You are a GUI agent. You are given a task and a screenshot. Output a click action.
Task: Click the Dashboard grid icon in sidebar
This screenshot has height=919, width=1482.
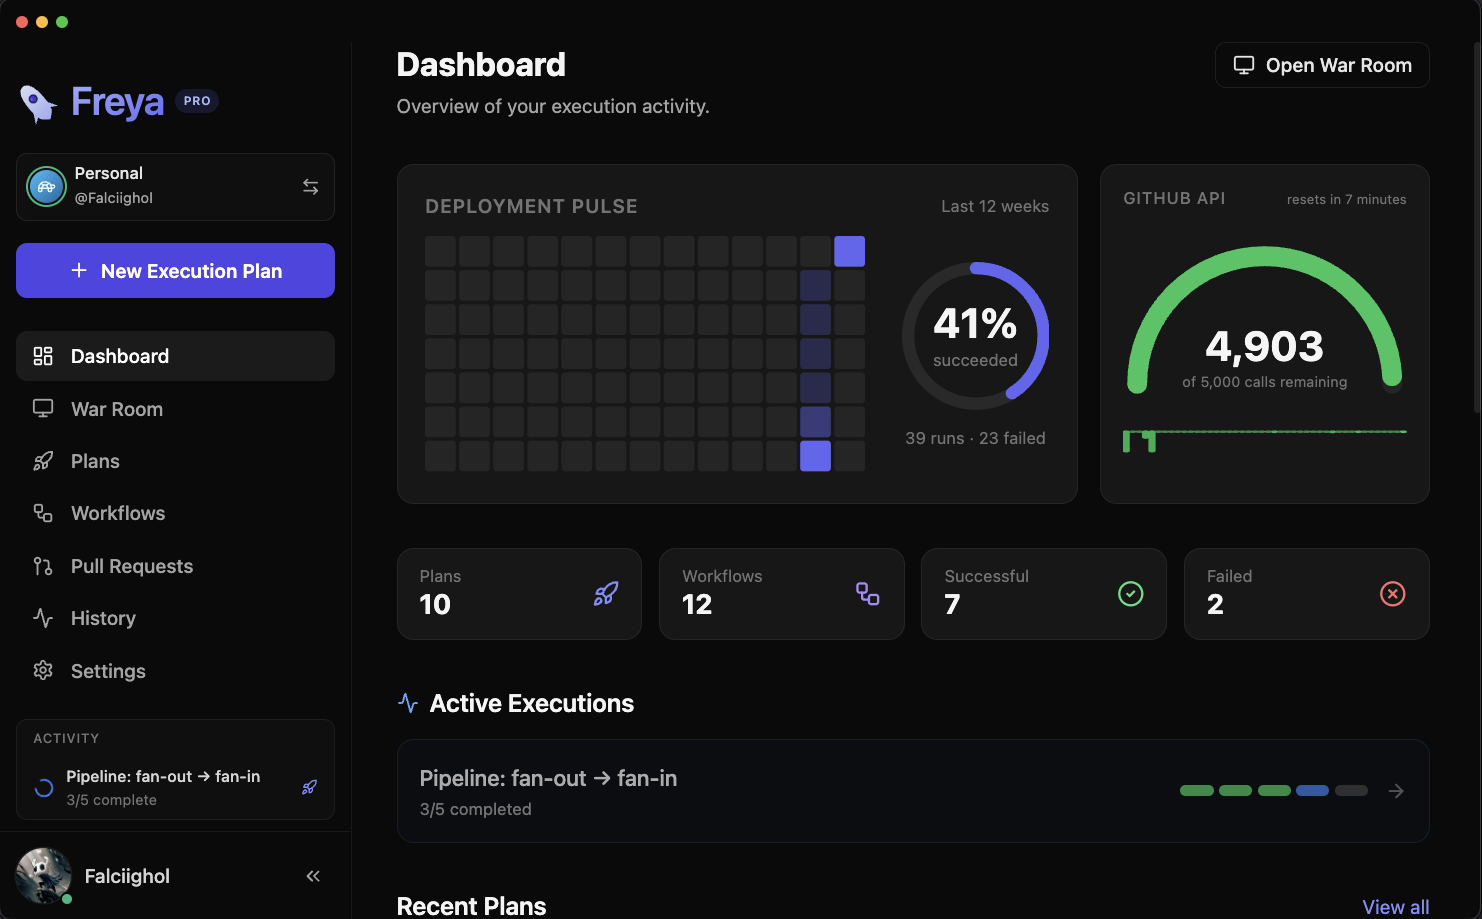(x=43, y=356)
